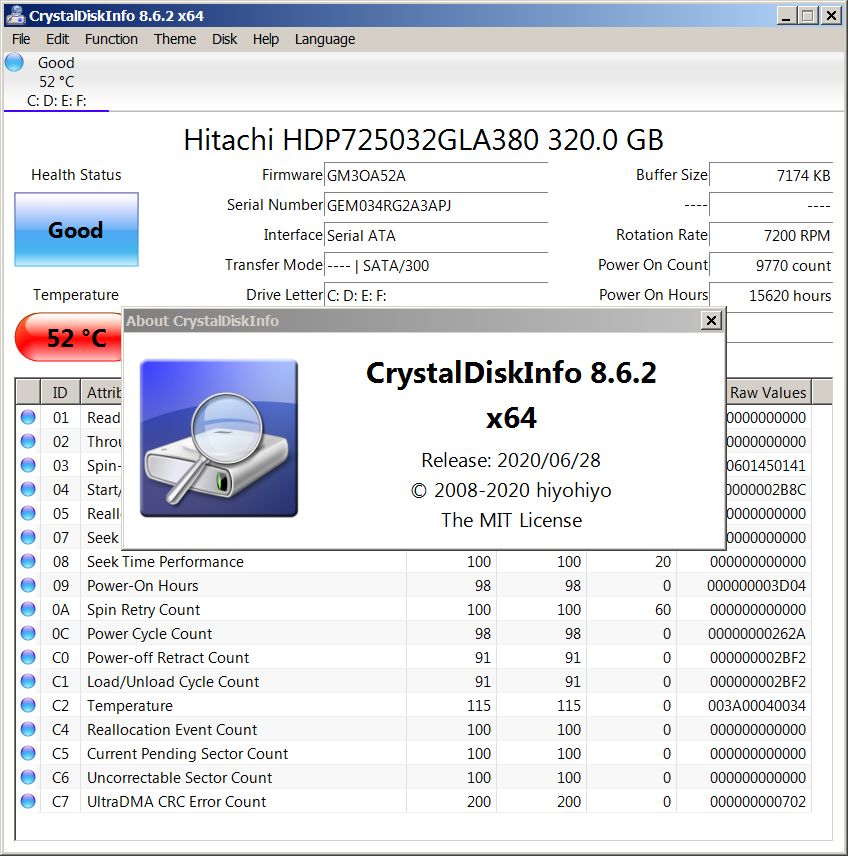Click the Power On Hours value 15620 hours
The width and height of the screenshot is (848, 856).
pyautogui.click(x=771, y=296)
